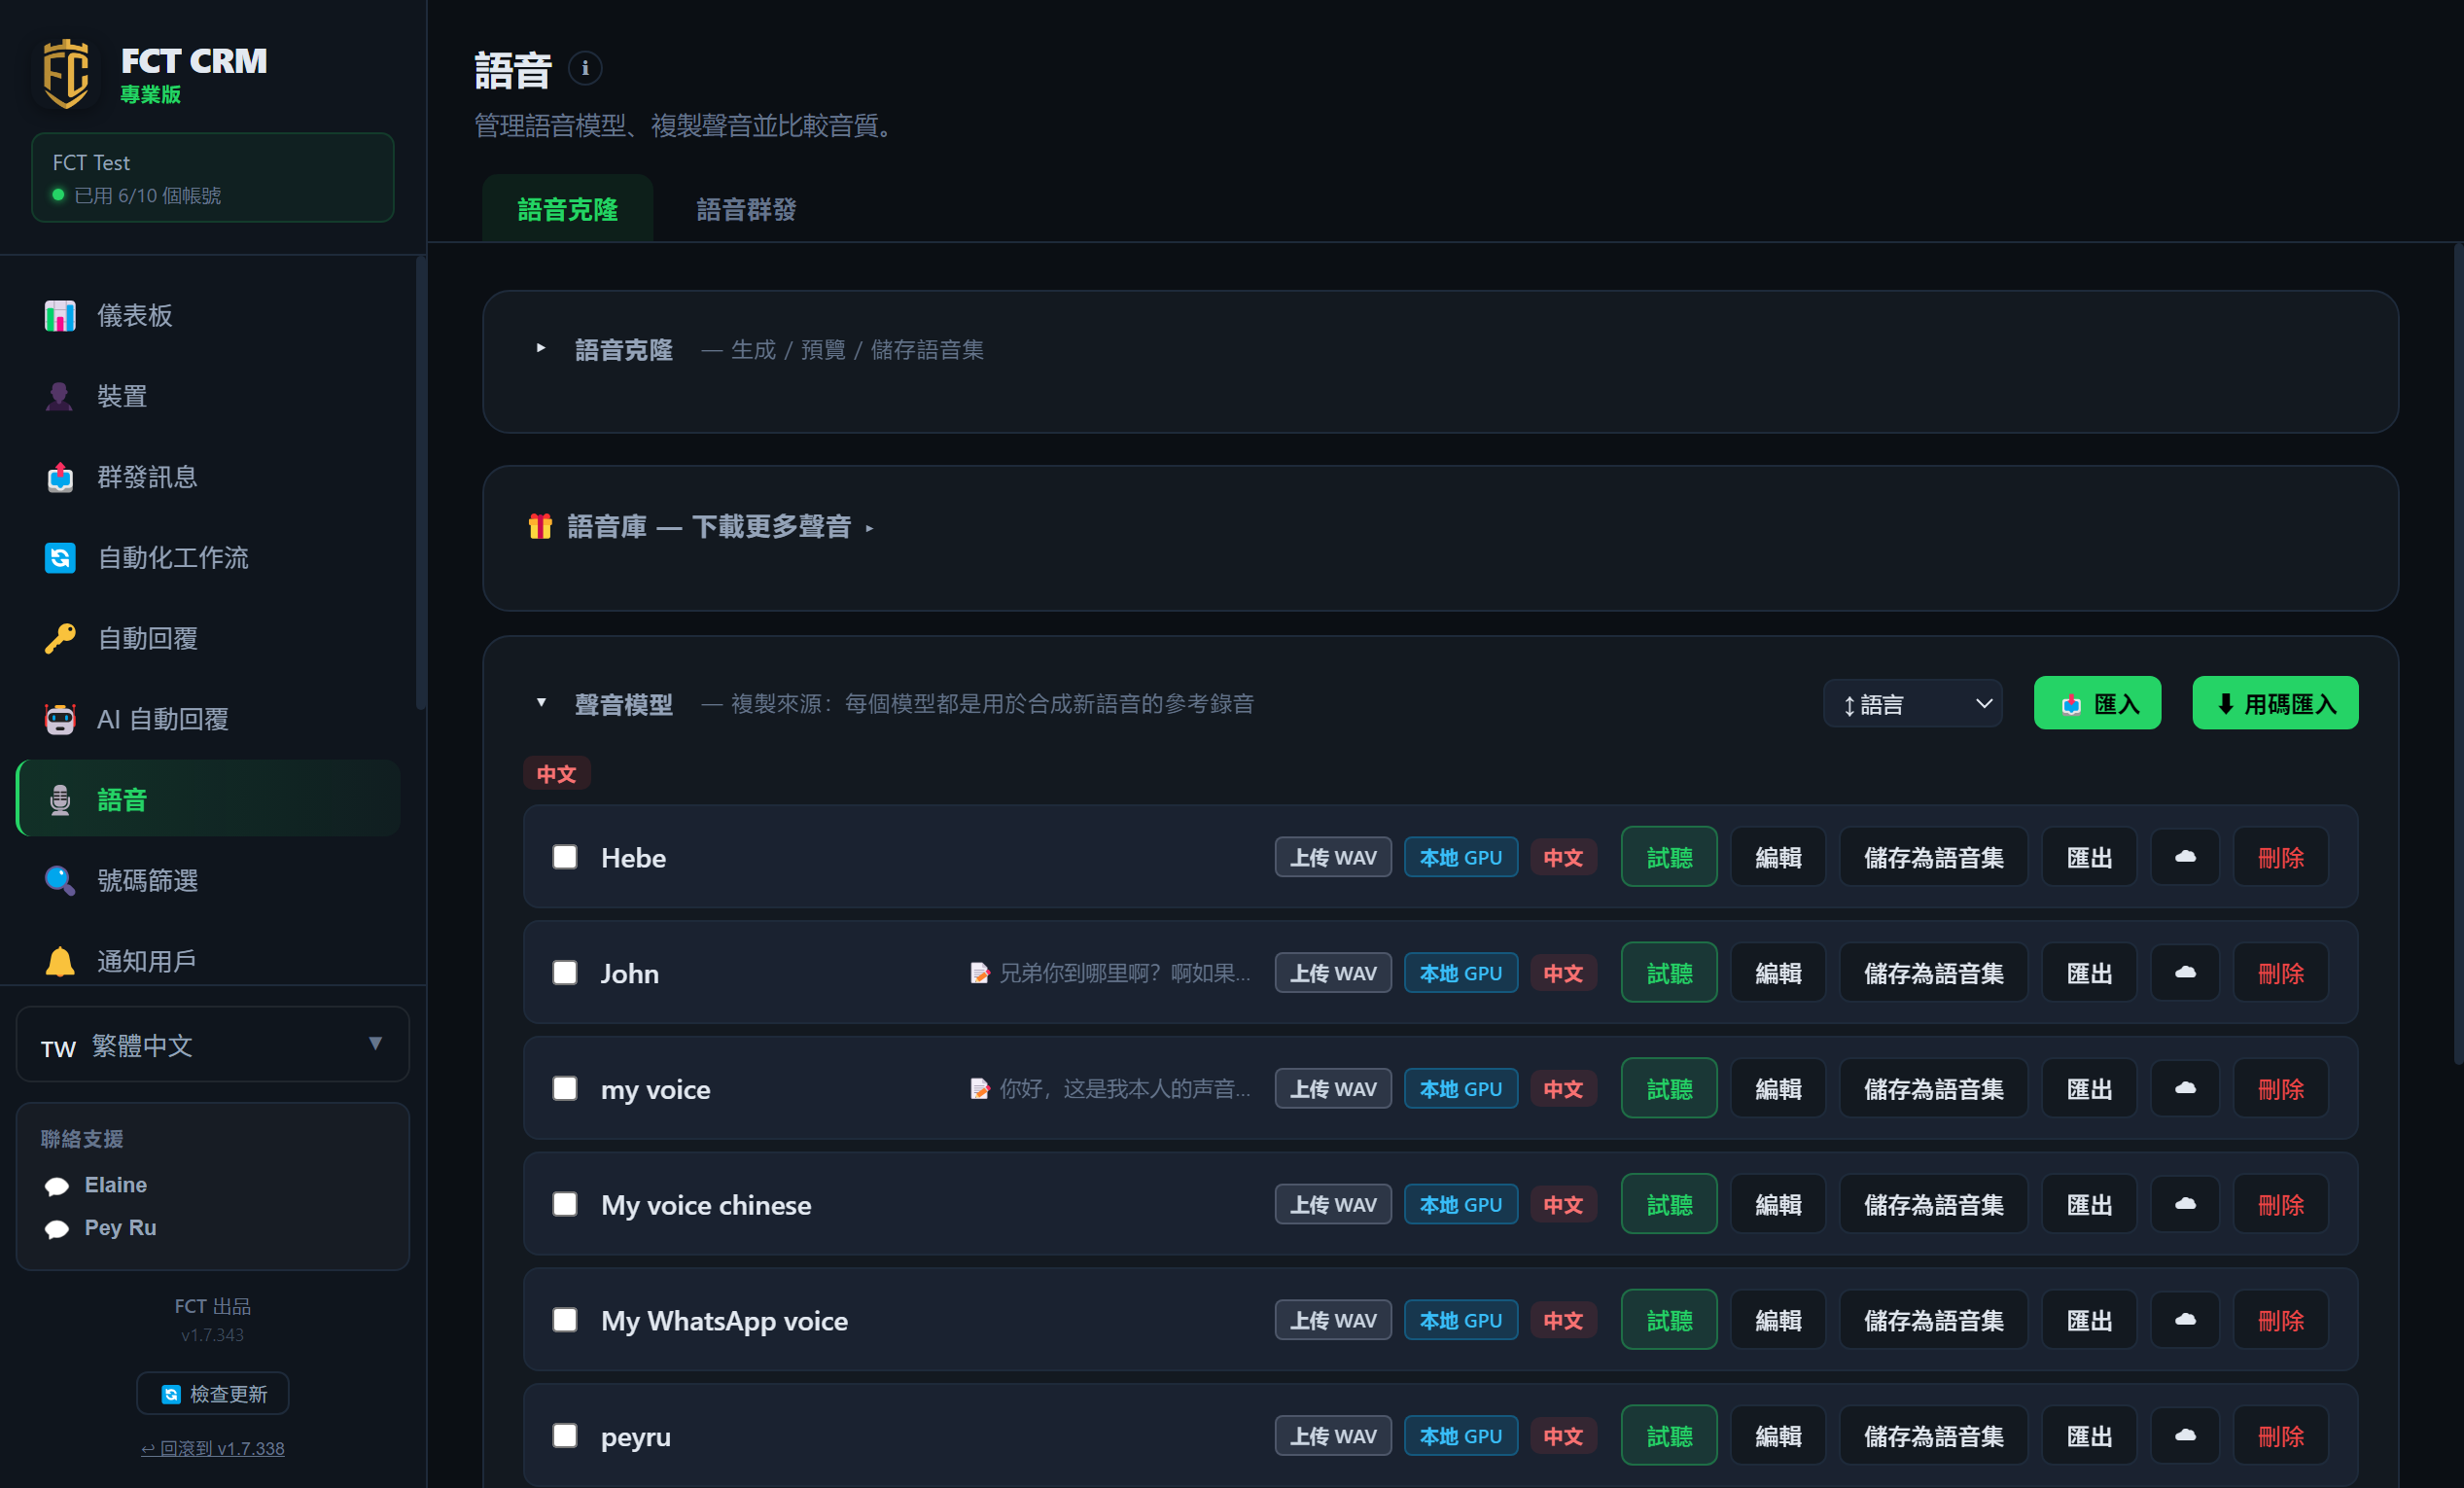Click the 聯絡支援 heading
The width and height of the screenshot is (2464, 1488).
[82, 1139]
